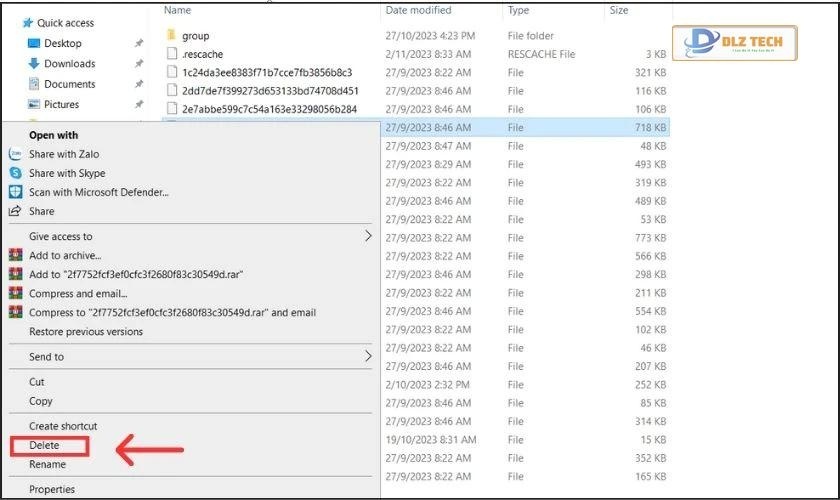The width and height of the screenshot is (840, 500).
Task: Sort by the Size column header
Action: pyautogui.click(x=619, y=10)
